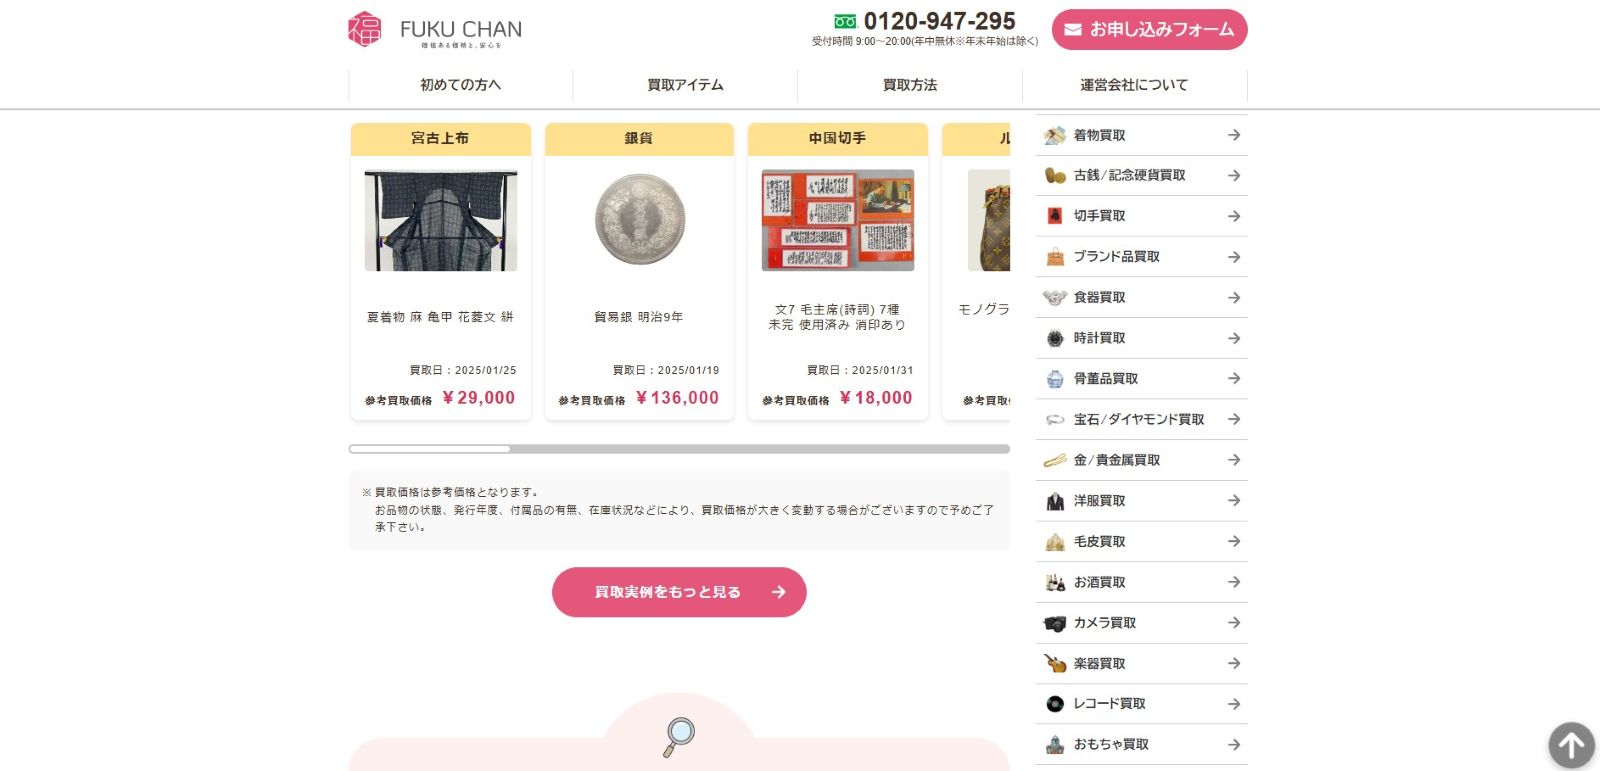Click the arrow beside おもちゃ買取
The image size is (1600, 771).
[x=1234, y=745]
